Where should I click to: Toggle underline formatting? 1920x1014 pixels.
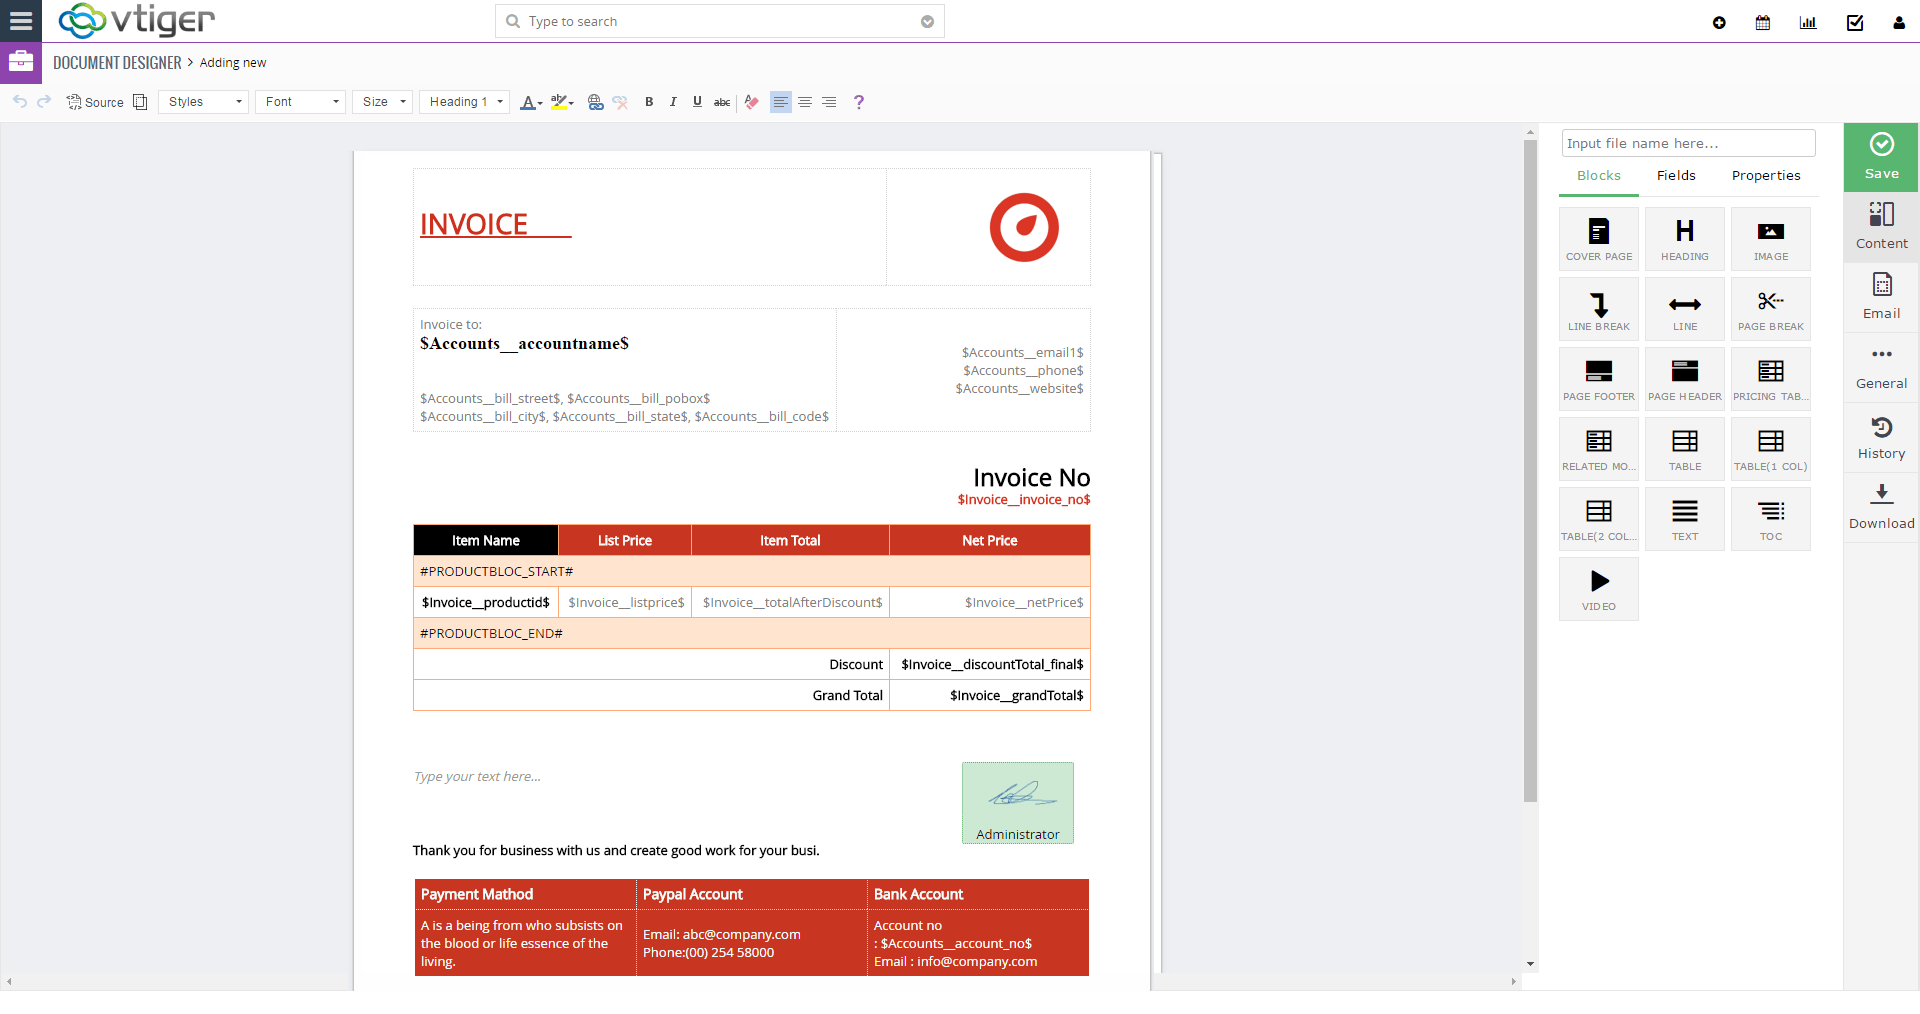(697, 101)
